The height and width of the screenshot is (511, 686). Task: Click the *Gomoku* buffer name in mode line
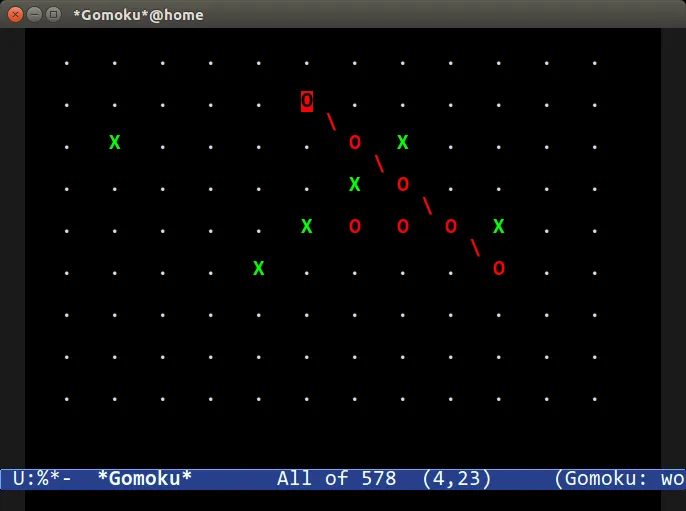click(145, 478)
